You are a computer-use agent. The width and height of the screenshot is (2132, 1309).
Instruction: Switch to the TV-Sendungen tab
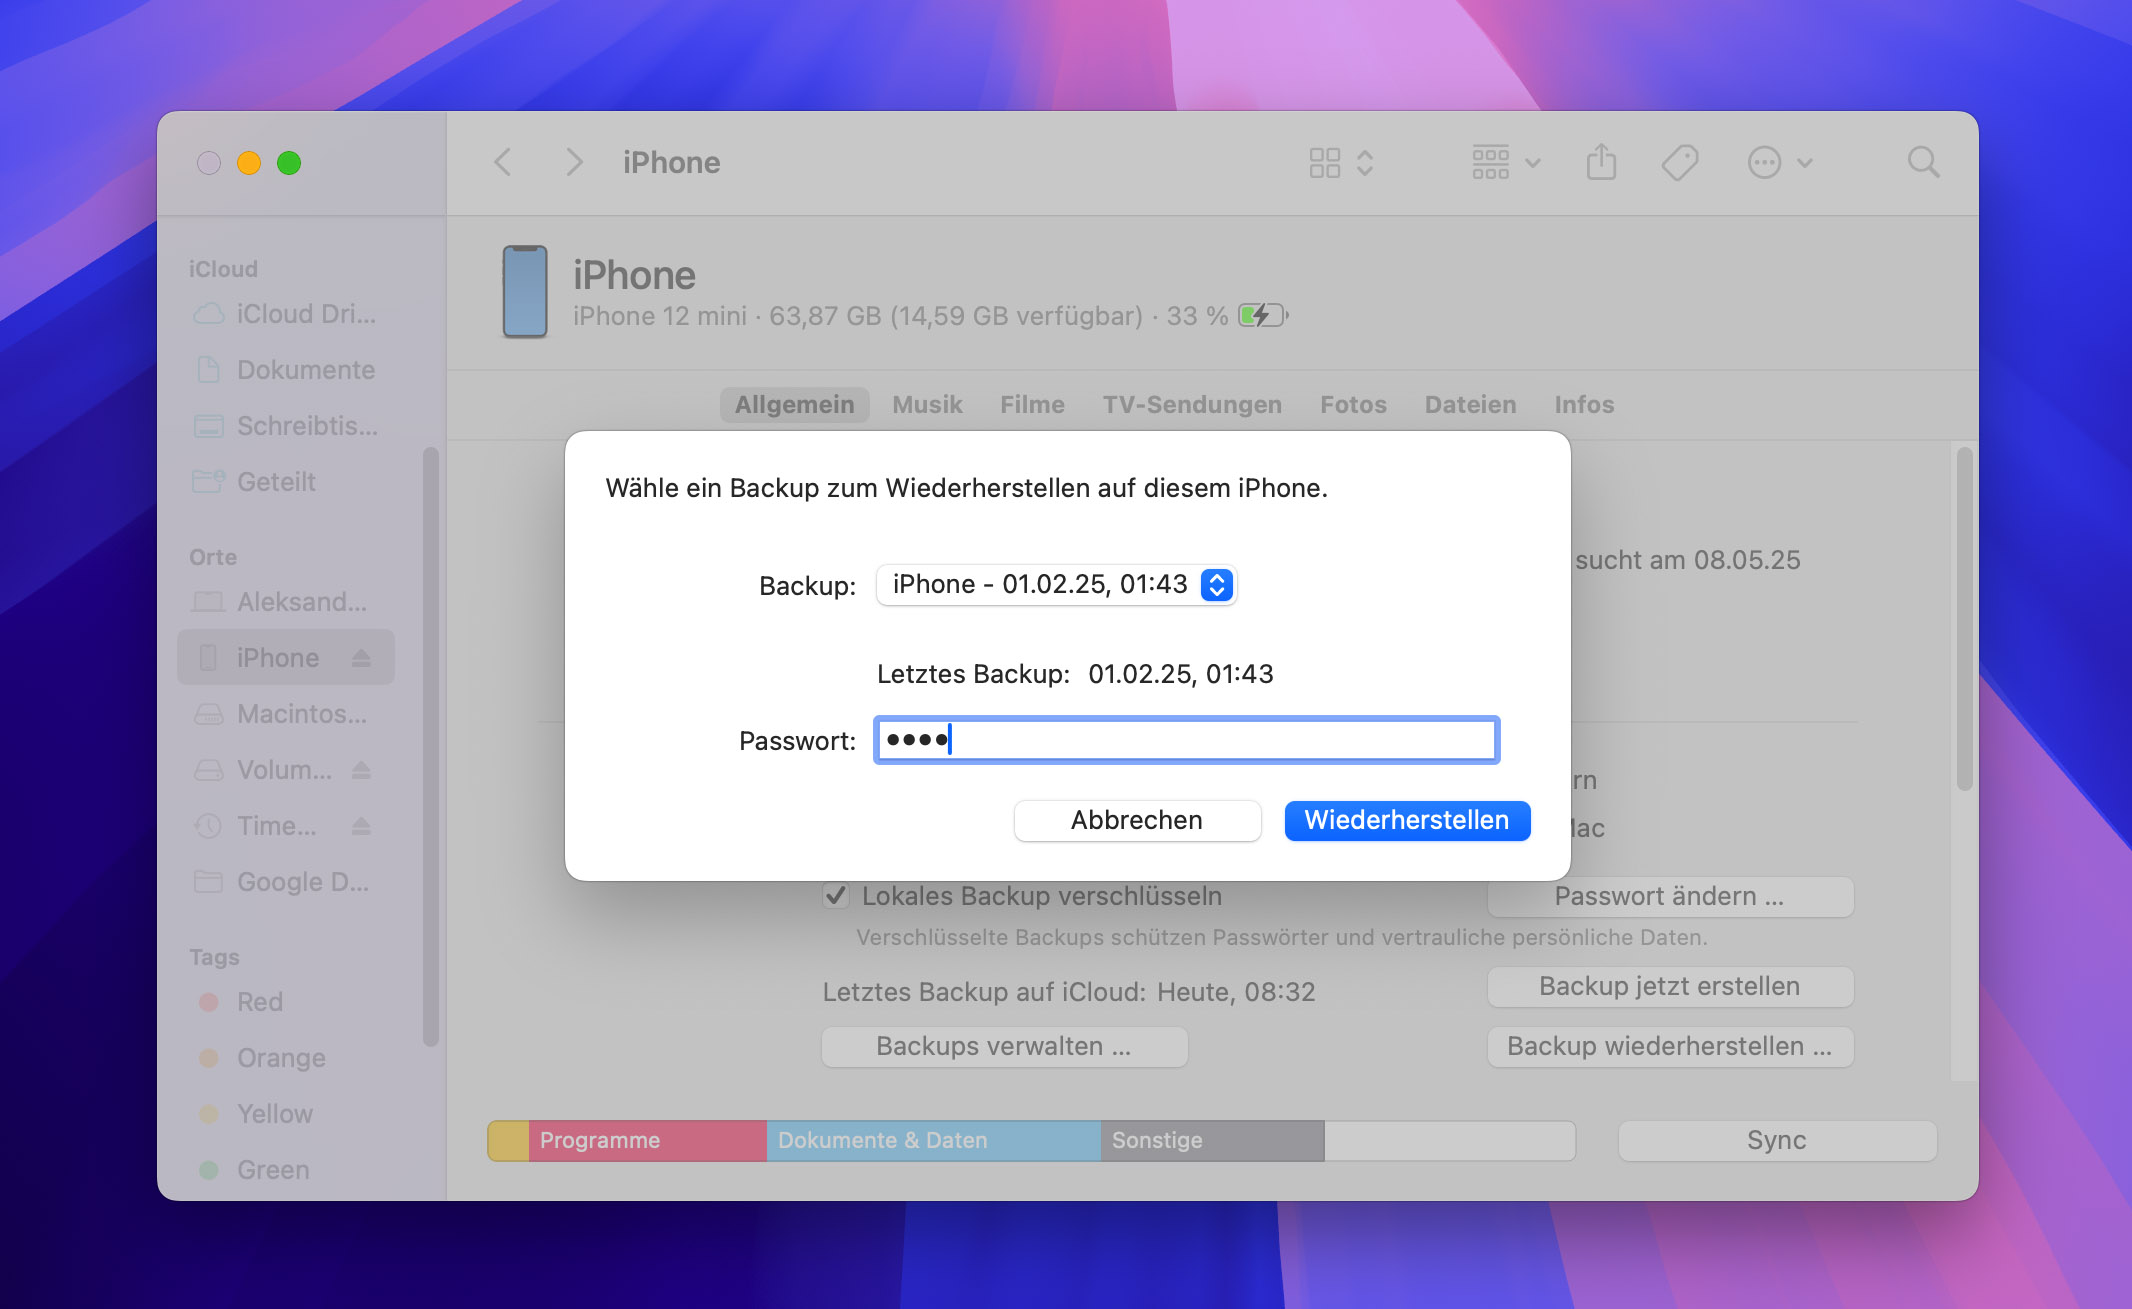tap(1192, 404)
